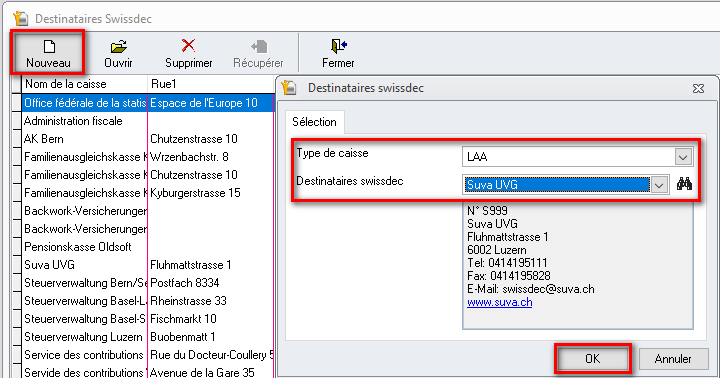Switch to the Sélection tab
Image resolution: width=720 pixels, height=378 pixels.
(315, 122)
